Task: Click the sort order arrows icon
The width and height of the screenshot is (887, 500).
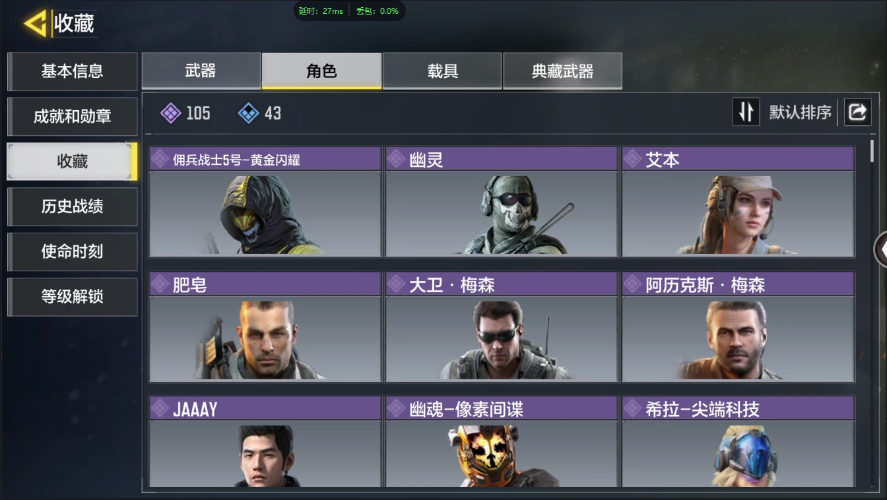Action: click(746, 112)
